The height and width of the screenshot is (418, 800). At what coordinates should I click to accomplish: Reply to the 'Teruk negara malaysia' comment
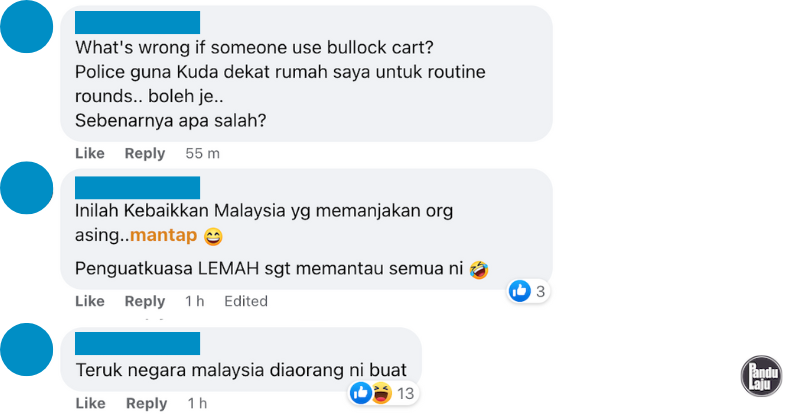click(x=146, y=403)
